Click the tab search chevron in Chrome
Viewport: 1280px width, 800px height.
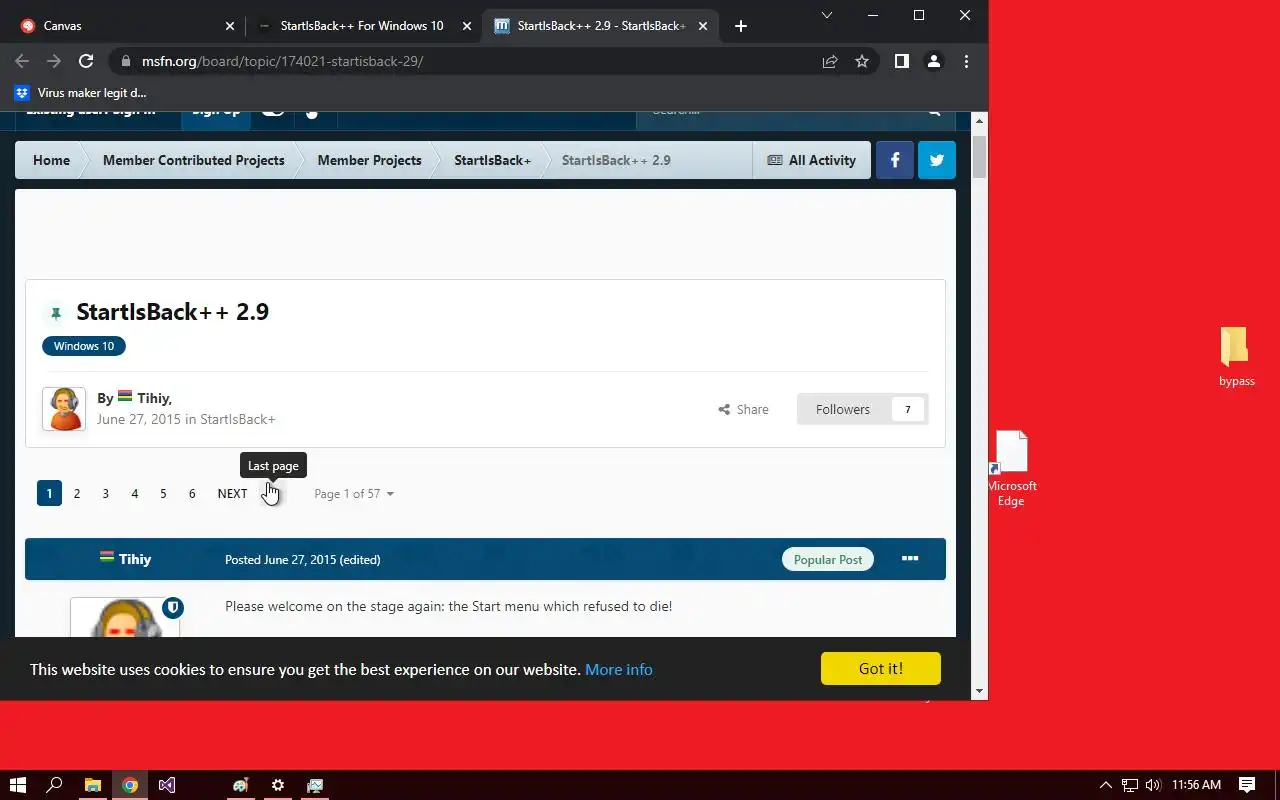[827, 15]
